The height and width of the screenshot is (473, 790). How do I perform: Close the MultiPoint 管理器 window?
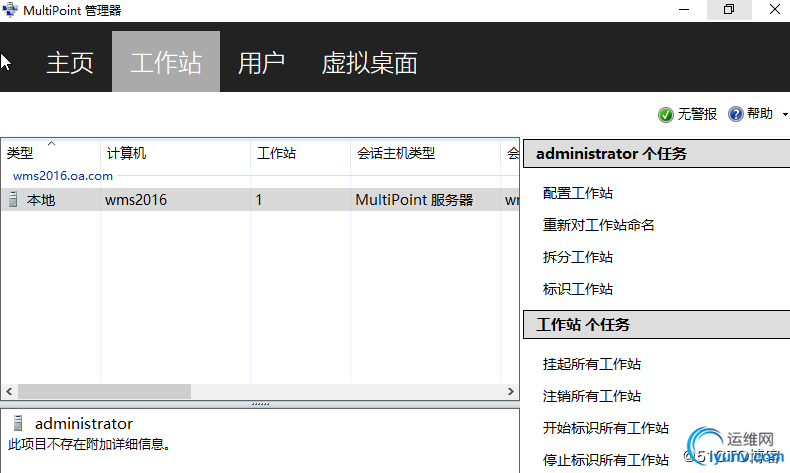pos(775,10)
